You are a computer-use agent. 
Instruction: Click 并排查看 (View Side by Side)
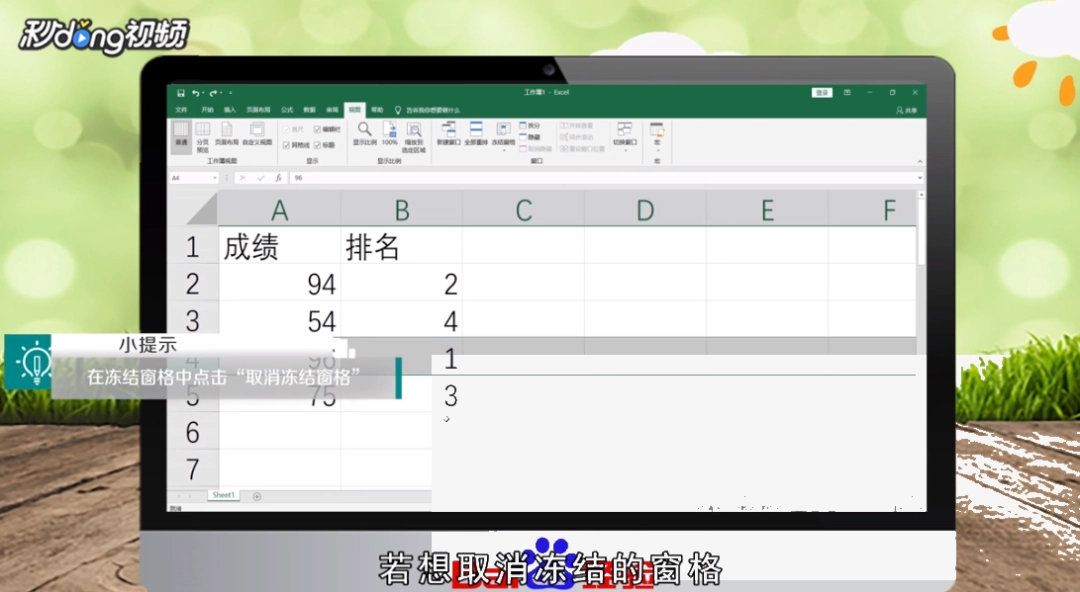pos(577,125)
